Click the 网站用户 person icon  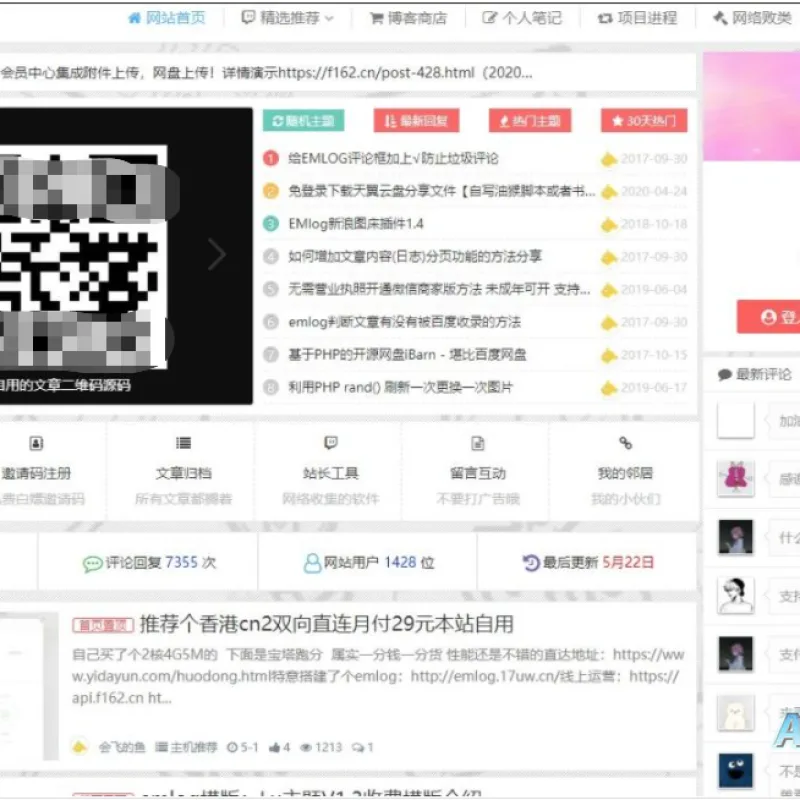pyautogui.click(x=312, y=563)
